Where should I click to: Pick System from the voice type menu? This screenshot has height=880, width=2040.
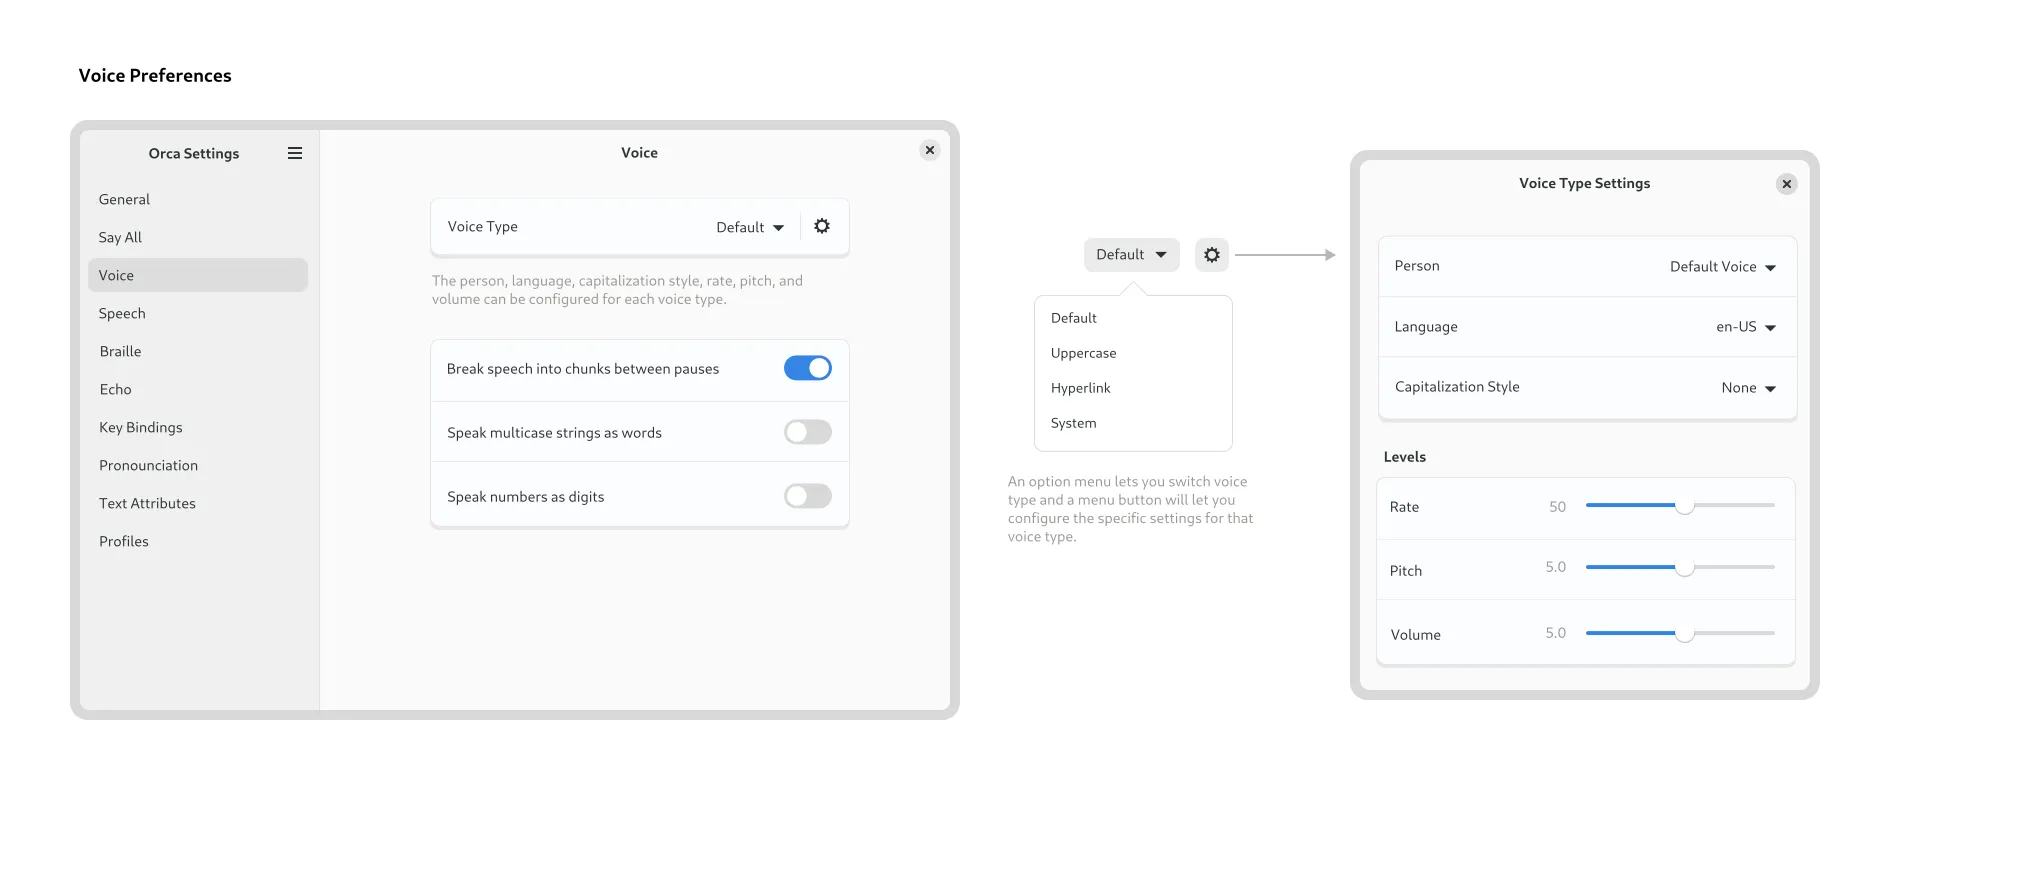tap(1073, 423)
